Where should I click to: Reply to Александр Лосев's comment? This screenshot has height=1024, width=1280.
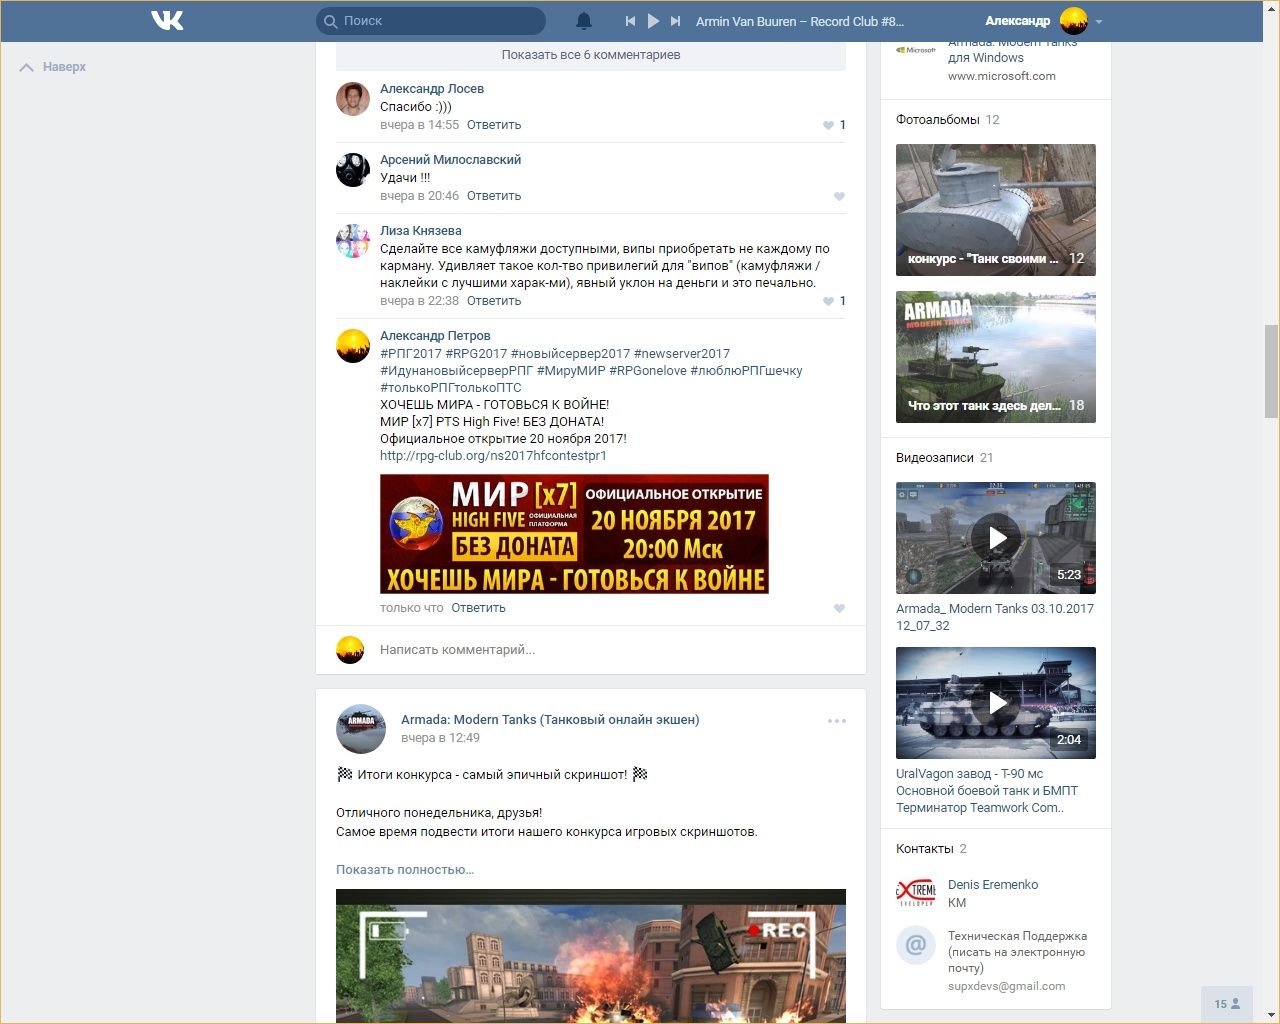point(494,125)
